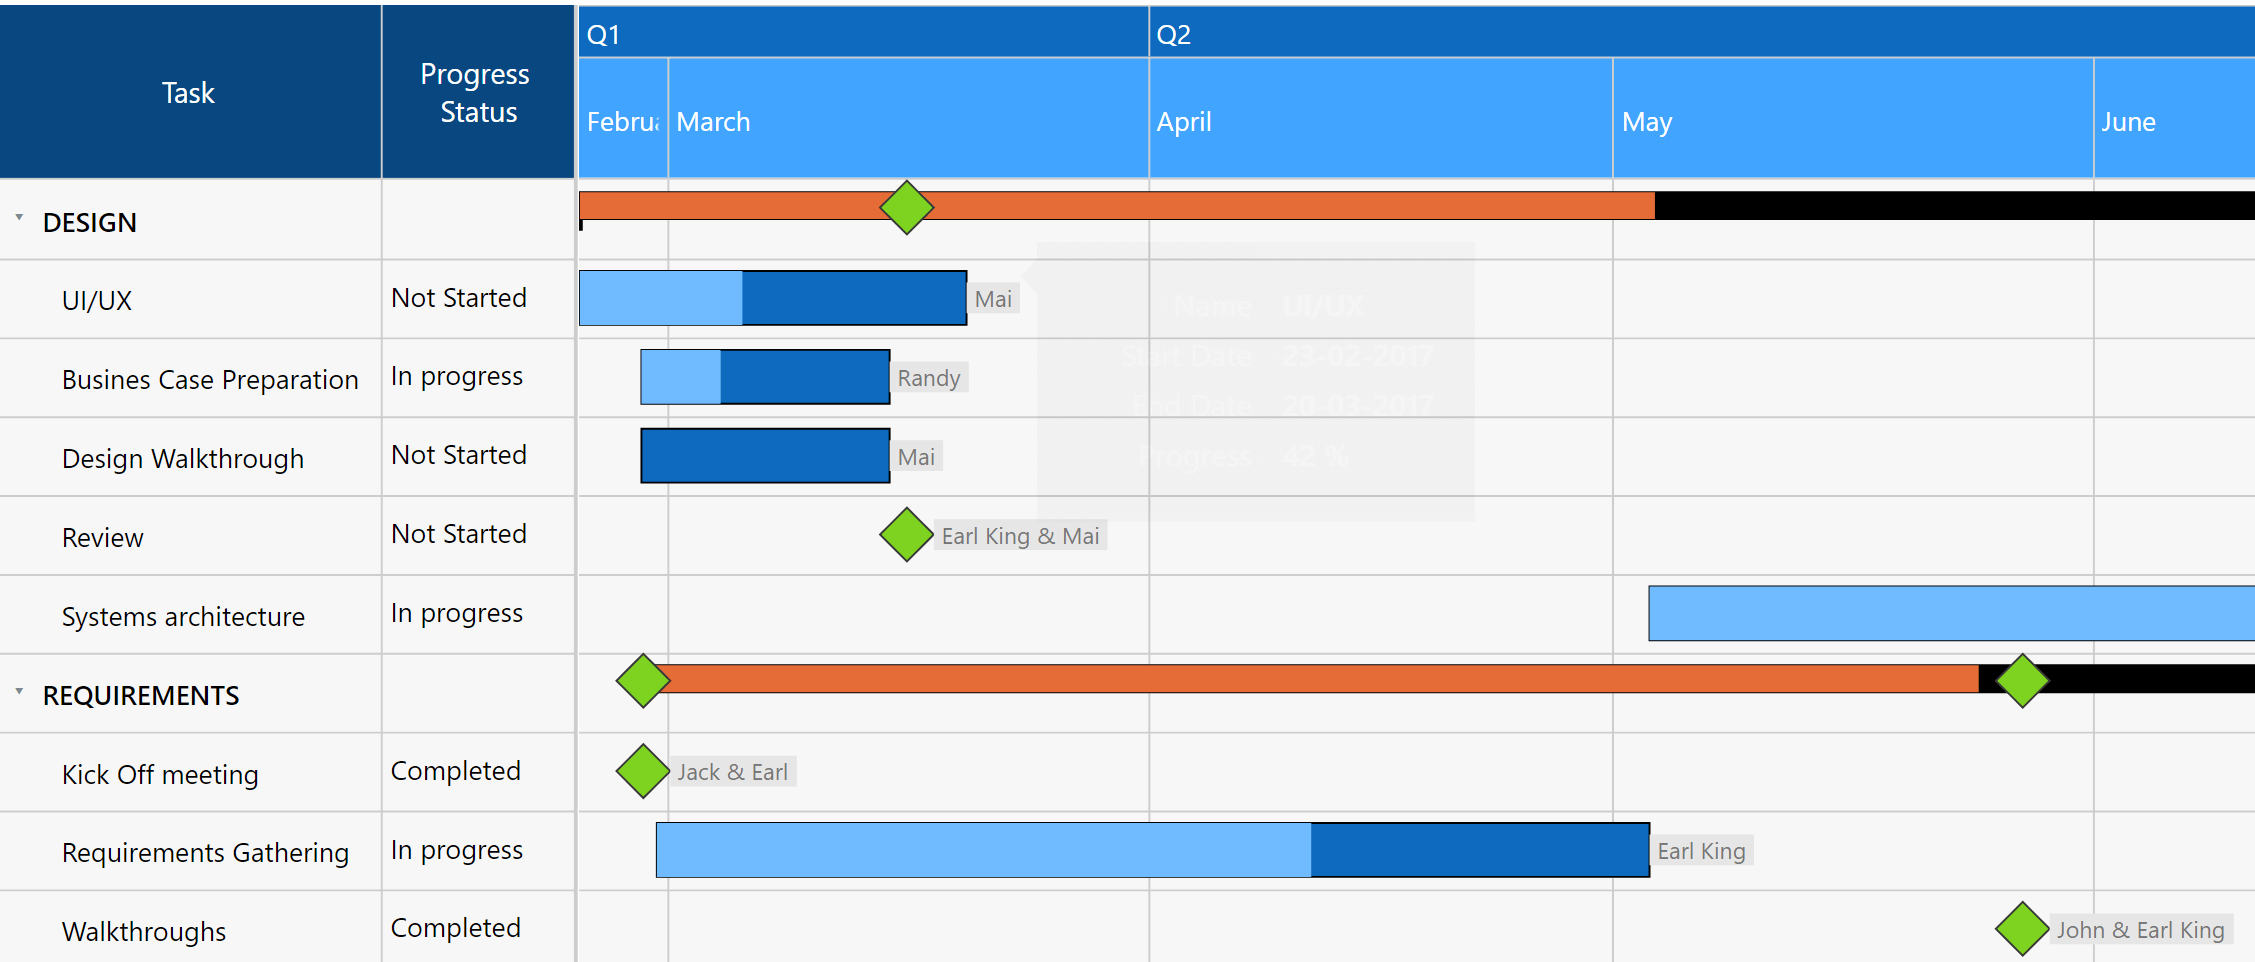Click the REQUIREMENTS start milestone diamond

point(641,681)
